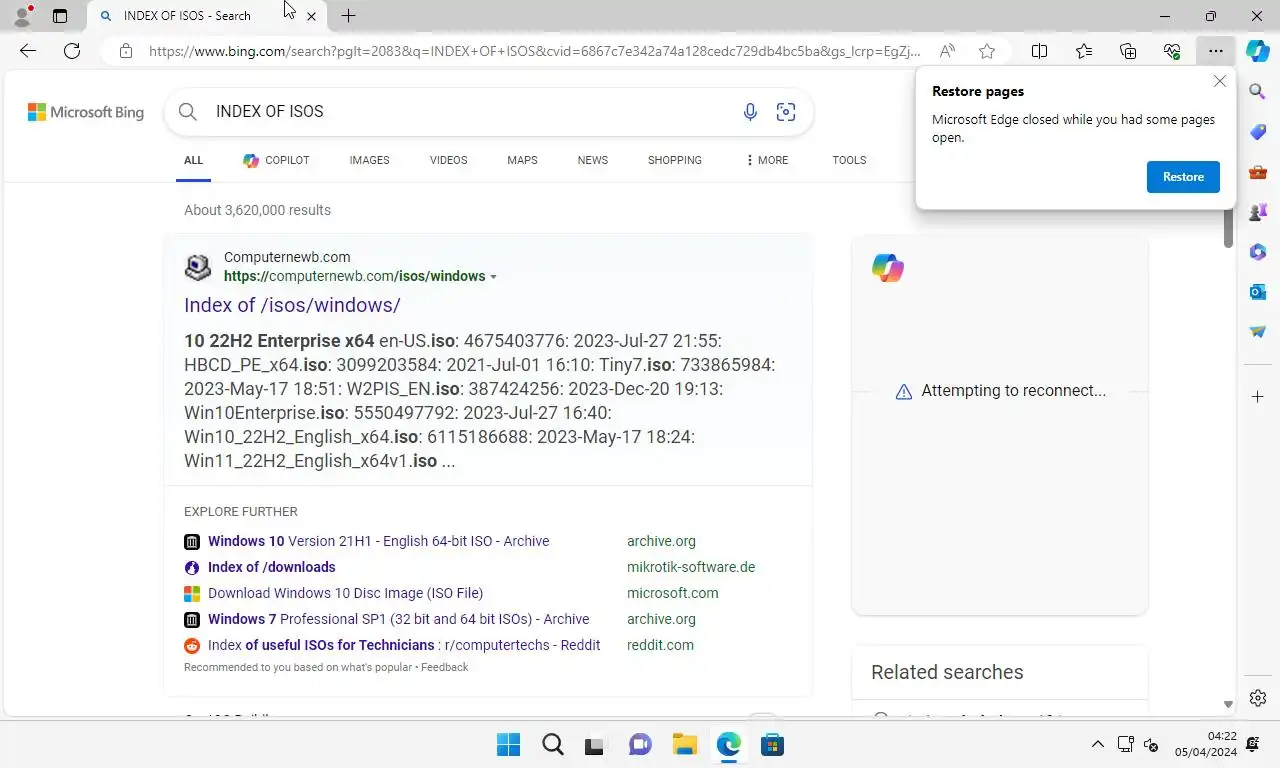The width and height of the screenshot is (1280, 768).
Task: Click the Bing search magnifier icon
Action: click(x=188, y=112)
